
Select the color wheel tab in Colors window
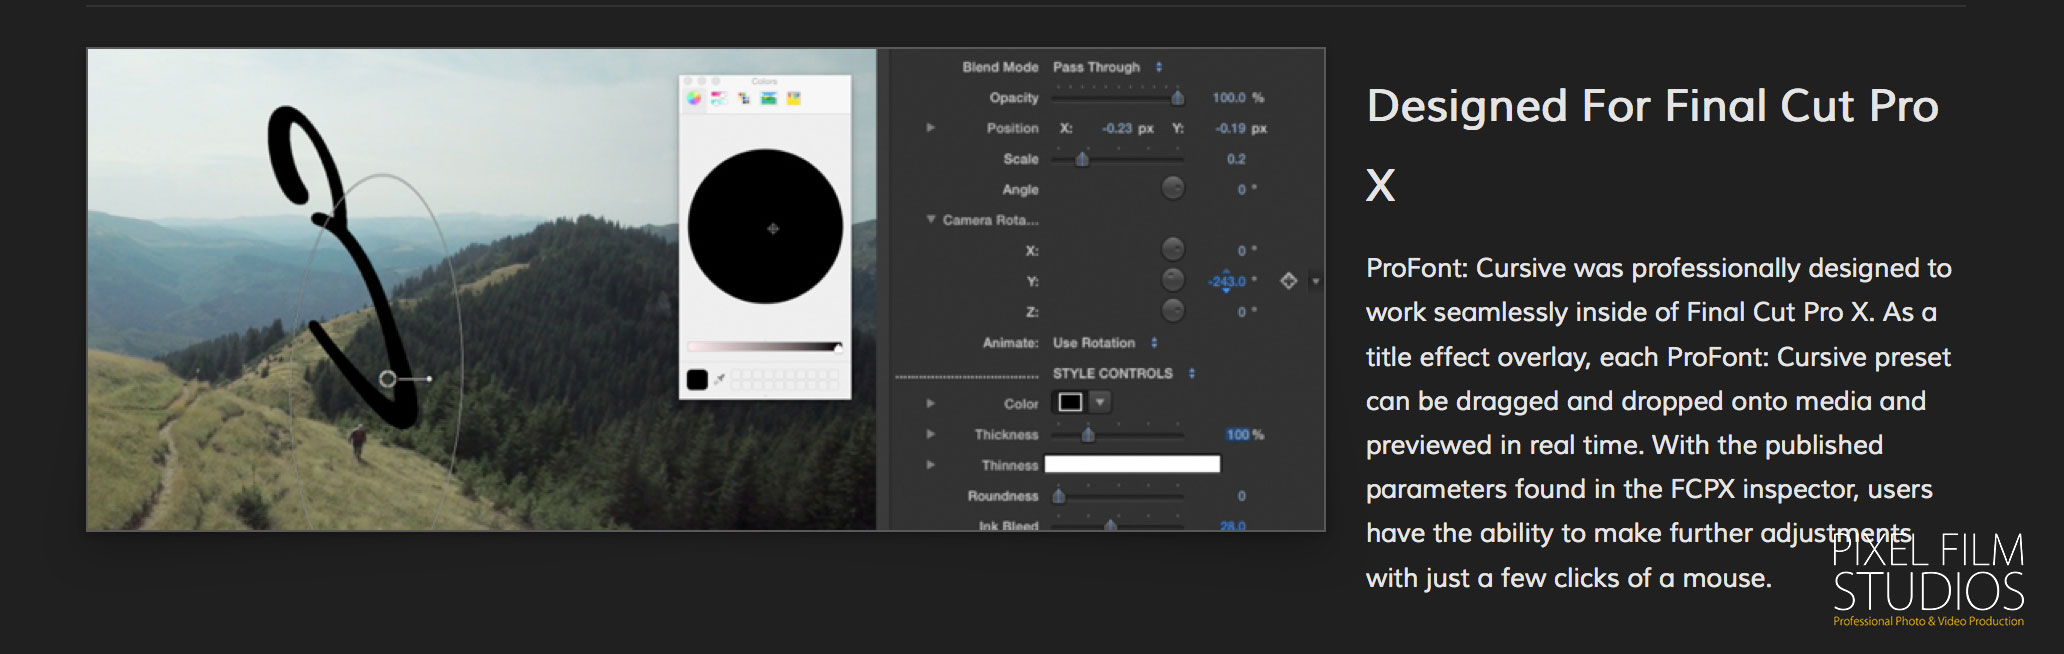coord(694,98)
